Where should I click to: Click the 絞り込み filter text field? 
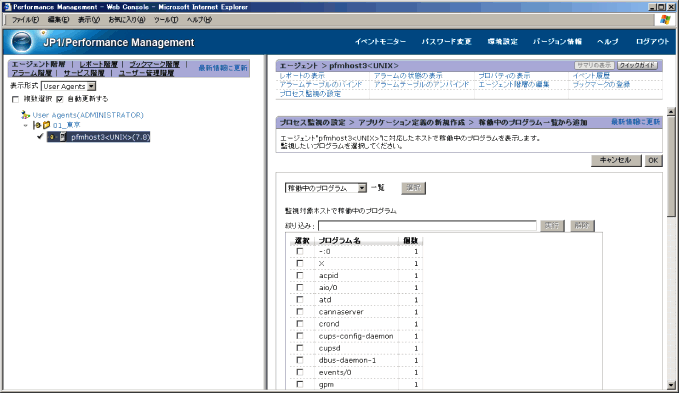(427, 225)
